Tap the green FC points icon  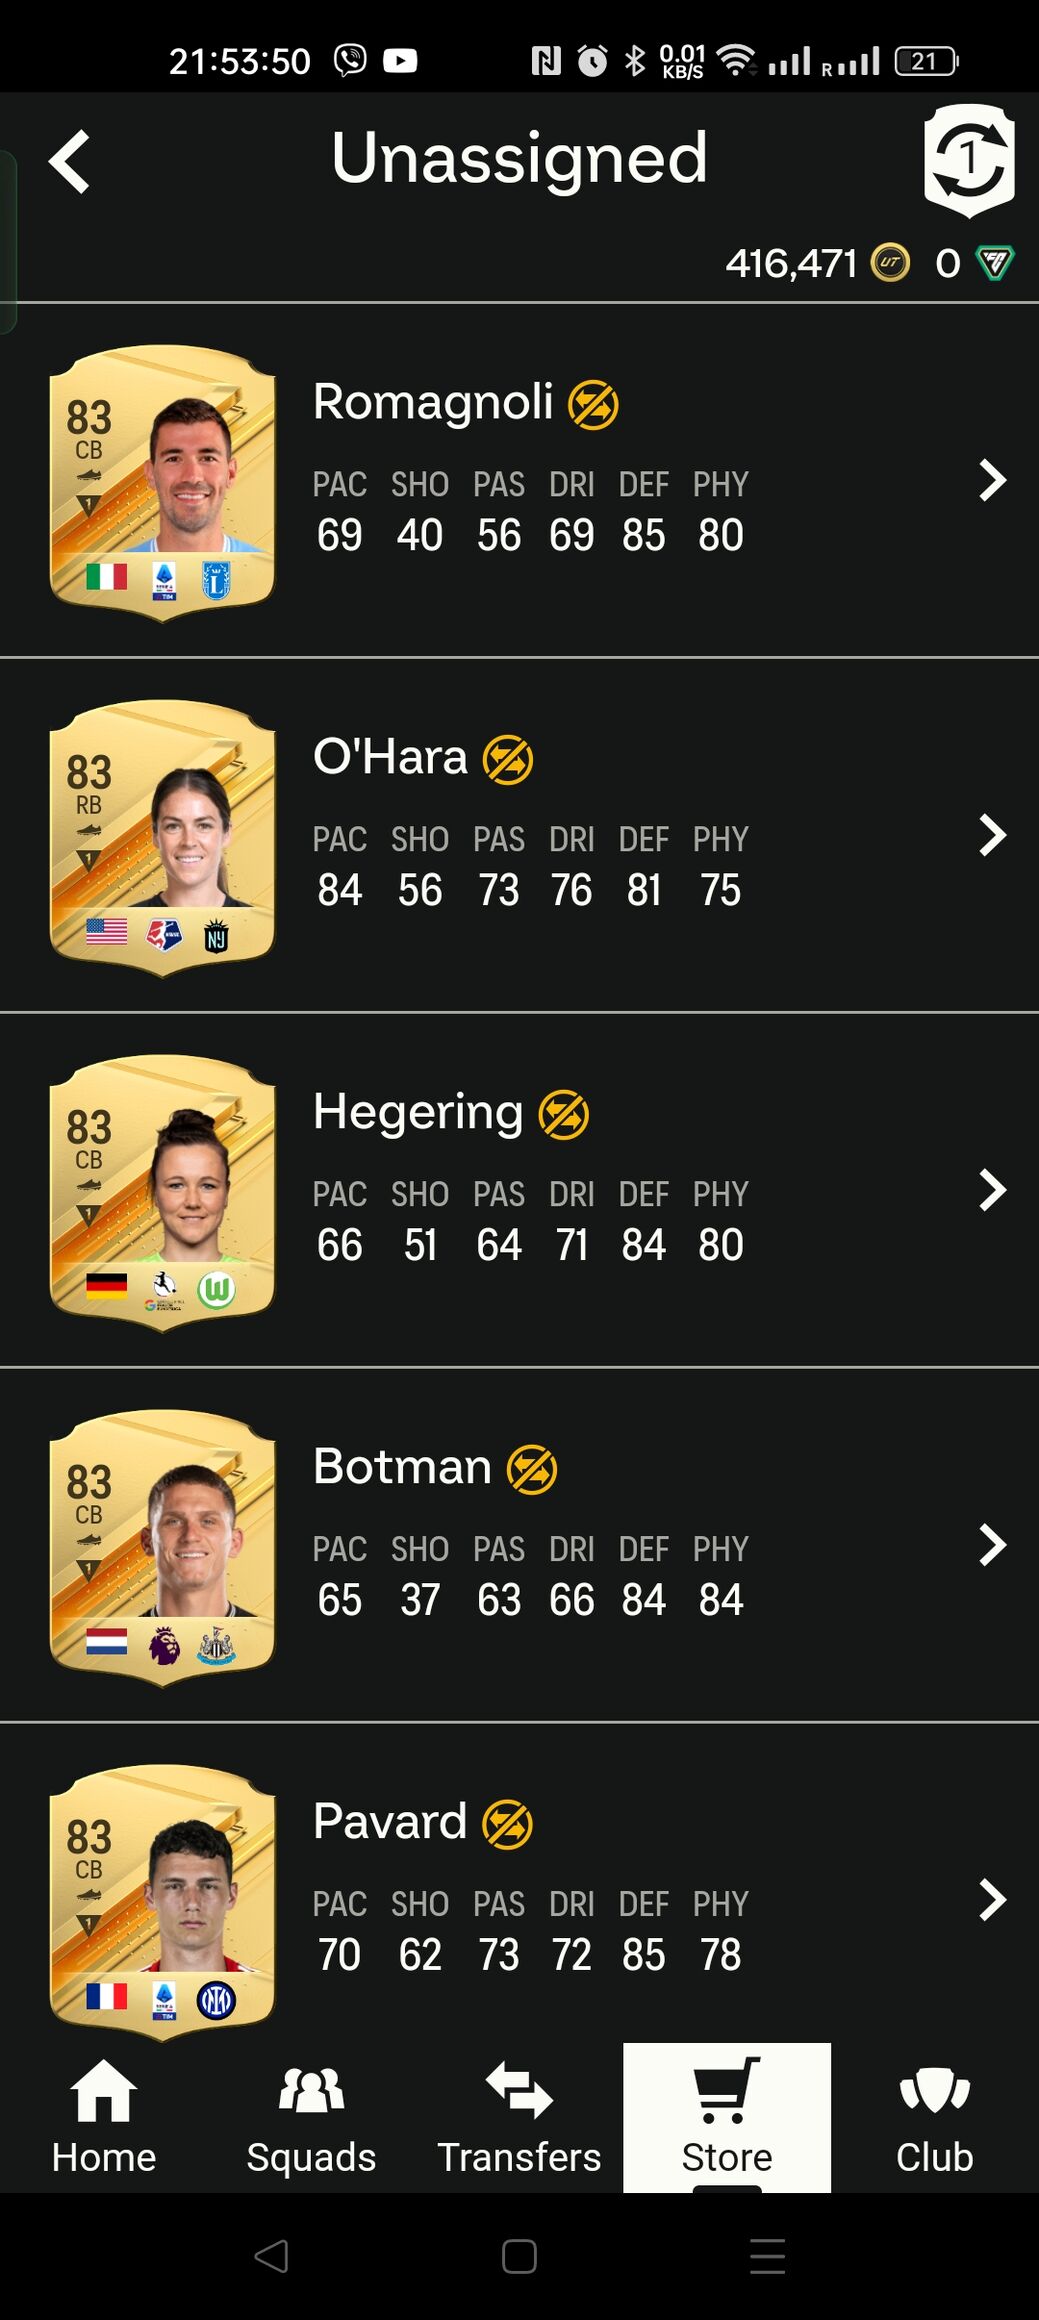(x=995, y=263)
